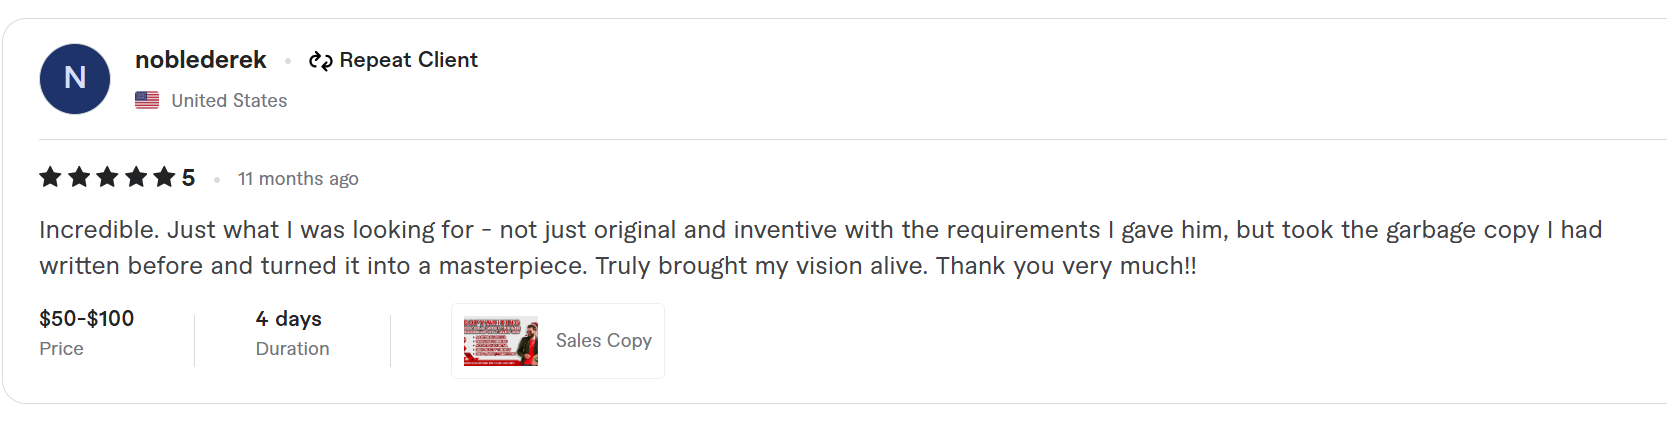Click the Duration label below 4 days

pyautogui.click(x=292, y=349)
